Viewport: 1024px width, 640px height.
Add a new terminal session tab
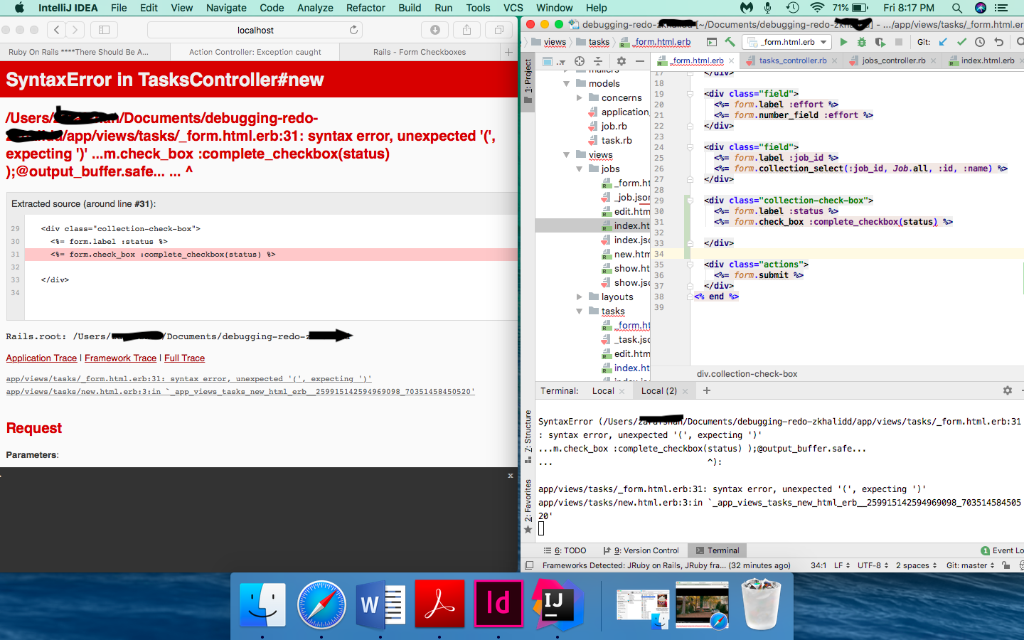pyautogui.click(x=707, y=391)
